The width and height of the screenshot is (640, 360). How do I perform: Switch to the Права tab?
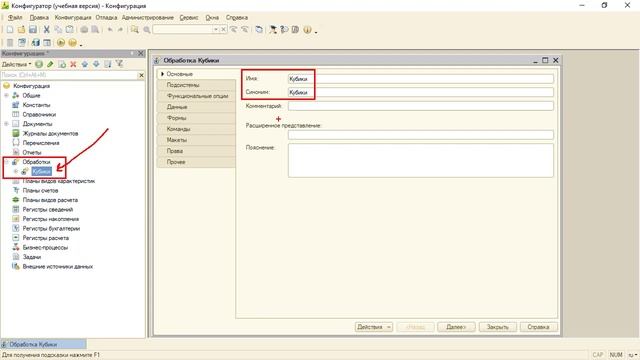tap(196, 151)
